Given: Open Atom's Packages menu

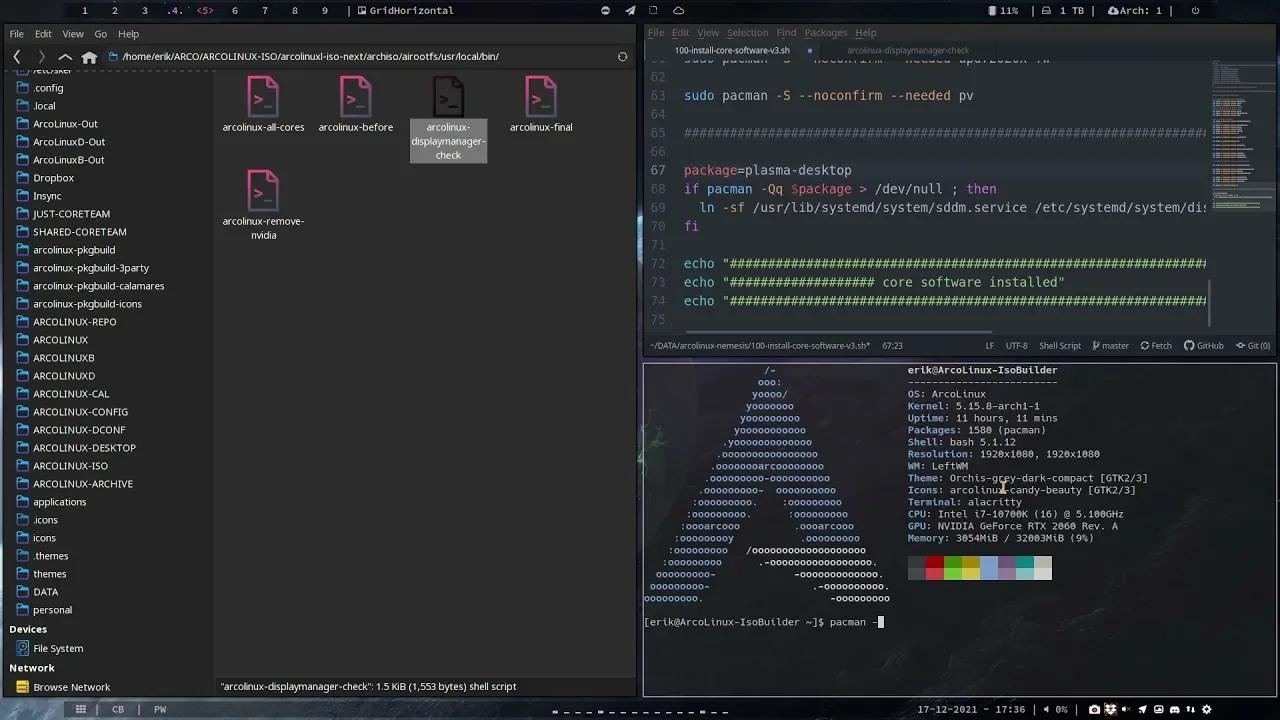Looking at the screenshot, I should [x=825, y=32].
